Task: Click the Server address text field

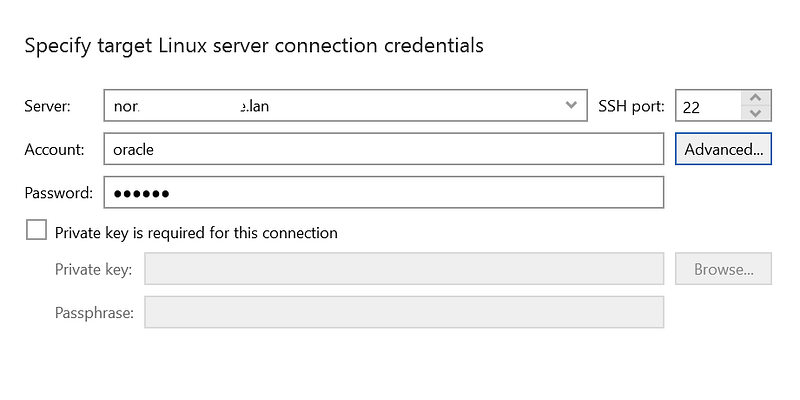Action: (x=330, y=105)
